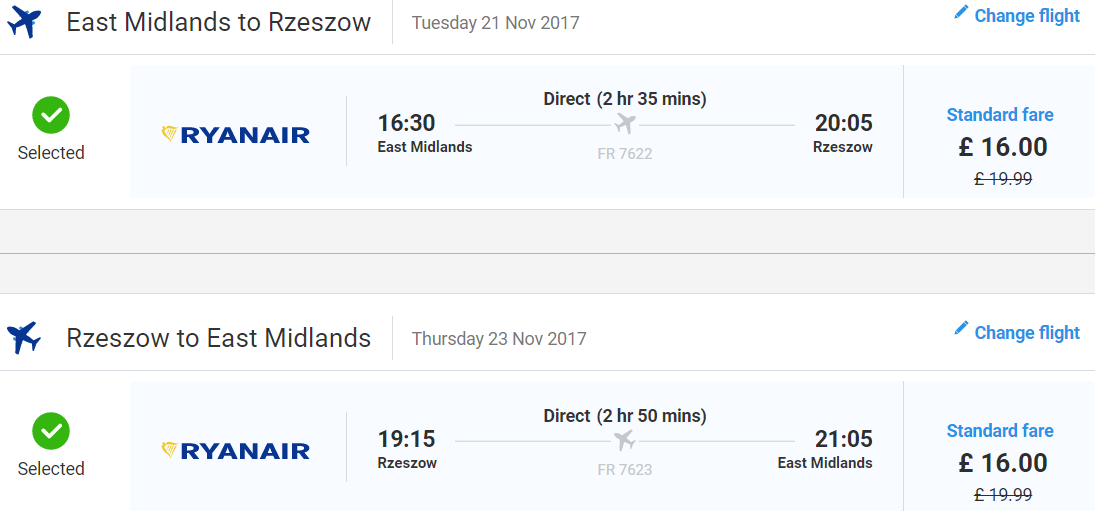Image resolution: width=1095 pixels, height=511 pixels.
Task: Click flight number FR 7622
Action: click(625, 154)
